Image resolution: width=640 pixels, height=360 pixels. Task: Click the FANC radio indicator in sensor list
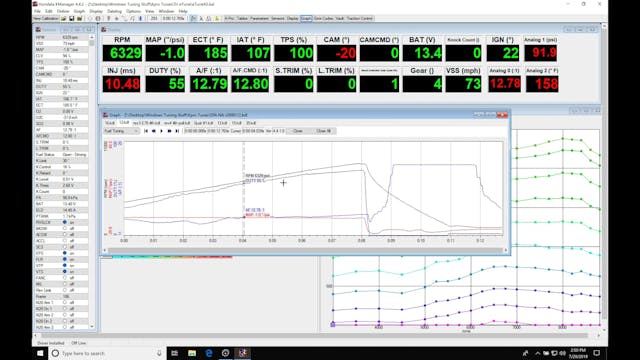coord(64,278)
